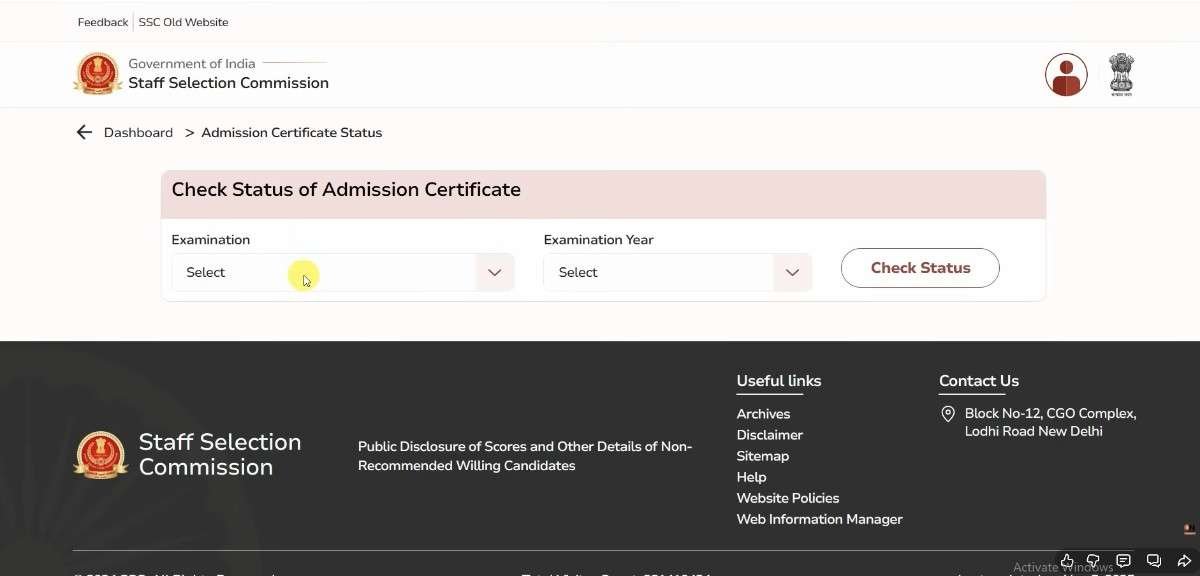The height and width of the screenshot is (576, 1200).
Task: Open the comment message icon
Action: [x=1123, y=561]
